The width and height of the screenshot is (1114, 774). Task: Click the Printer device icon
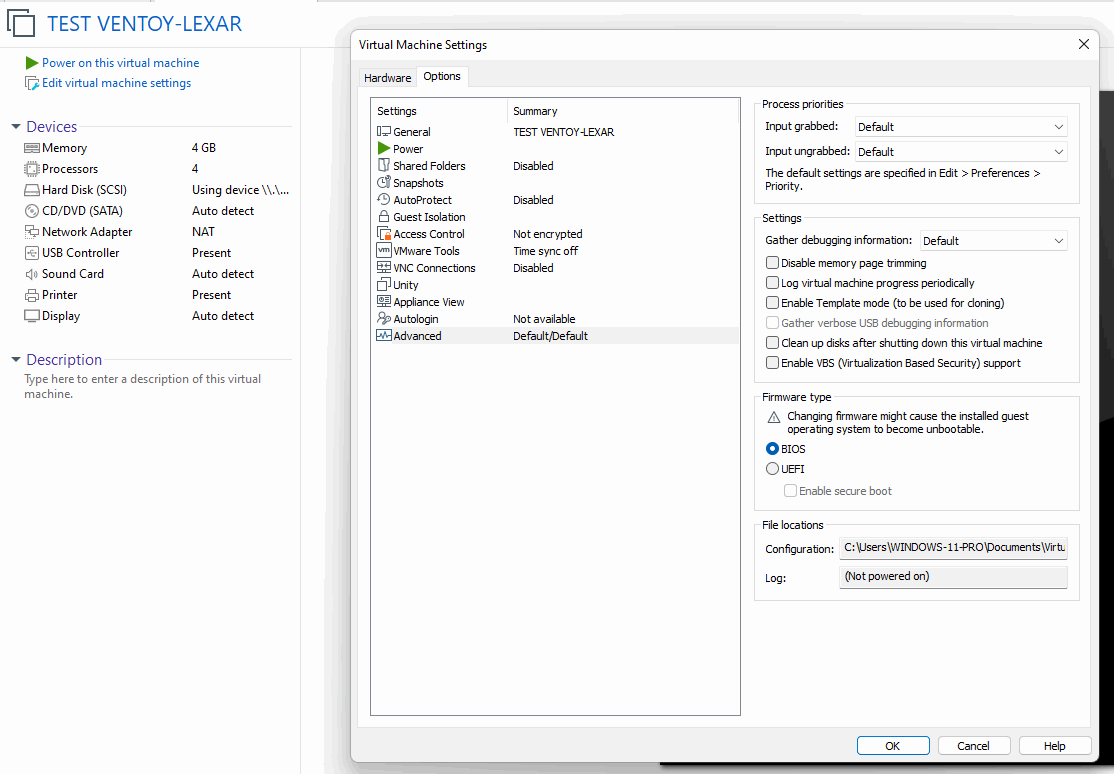(x=31, y=295)
